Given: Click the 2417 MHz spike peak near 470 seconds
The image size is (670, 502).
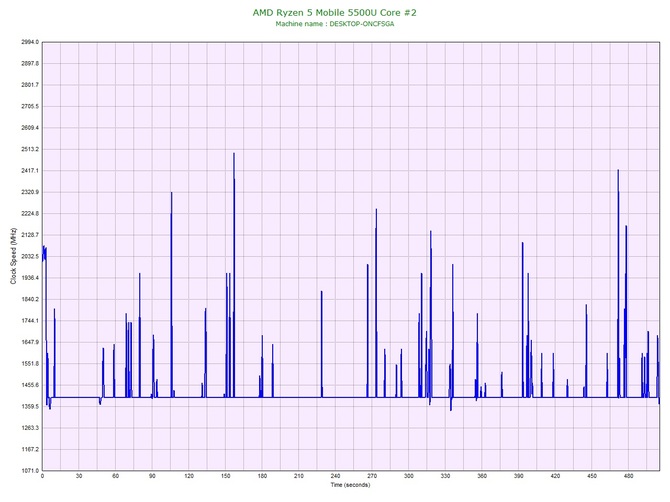Looking at the screenshot, I should (x=618, y=170).
